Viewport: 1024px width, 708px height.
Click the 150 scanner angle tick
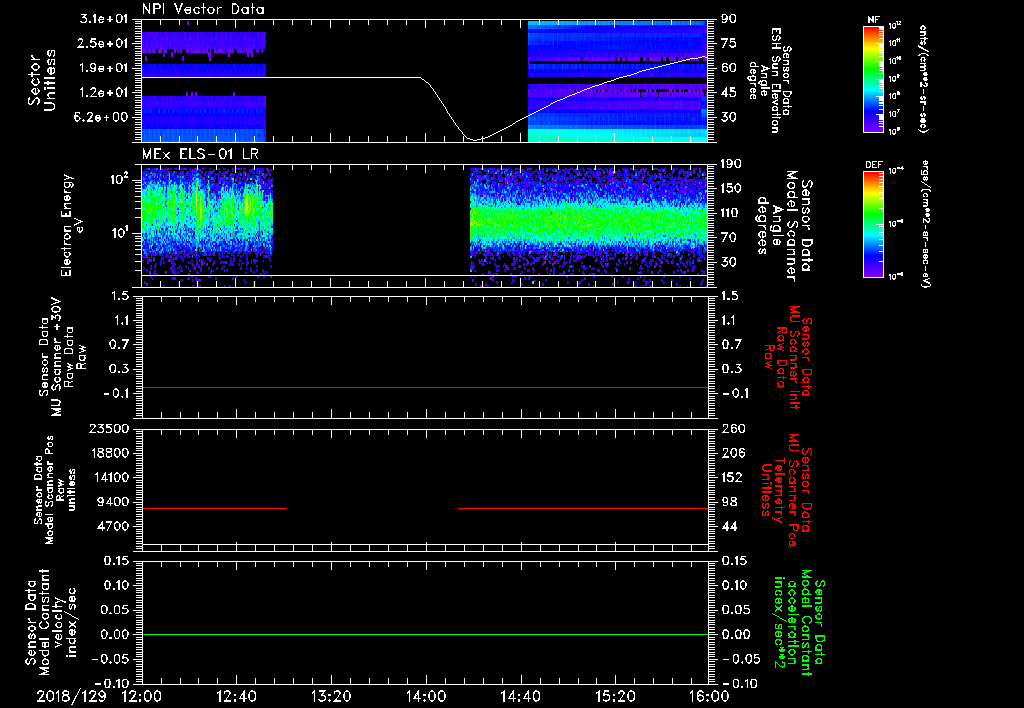click(x=731, y=188)
